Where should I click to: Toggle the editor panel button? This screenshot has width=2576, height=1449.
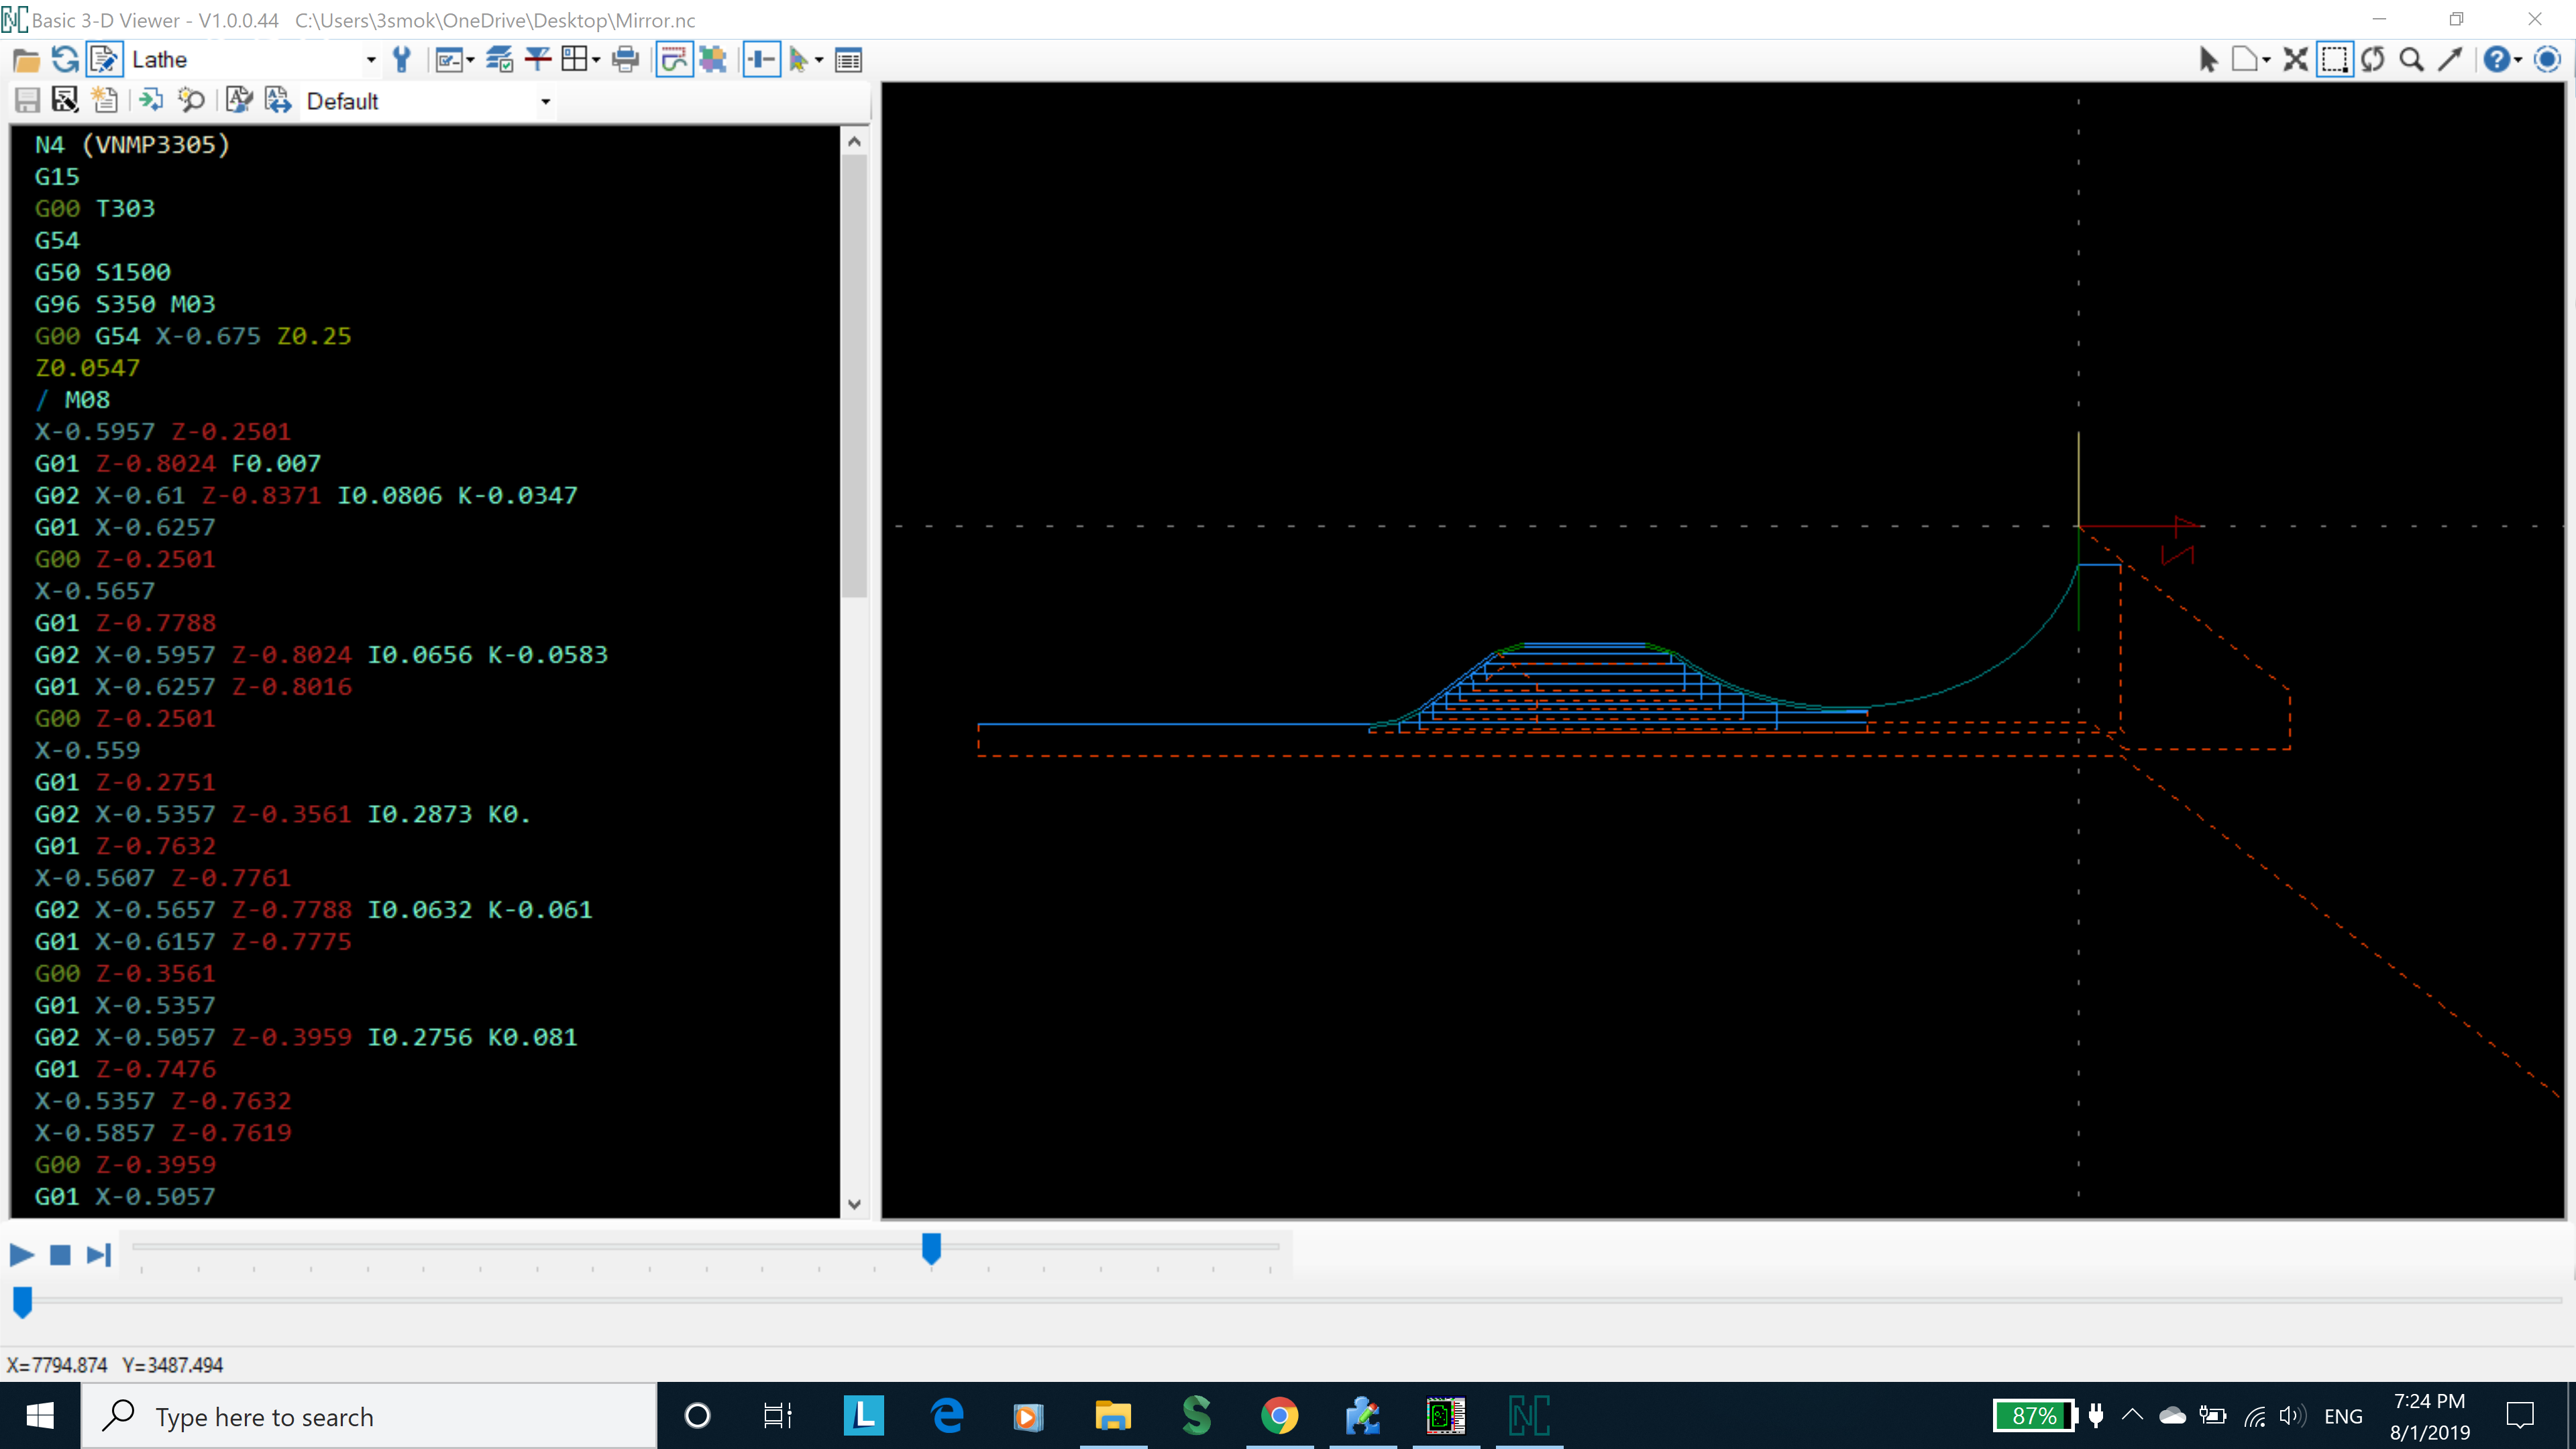(104, 60)
